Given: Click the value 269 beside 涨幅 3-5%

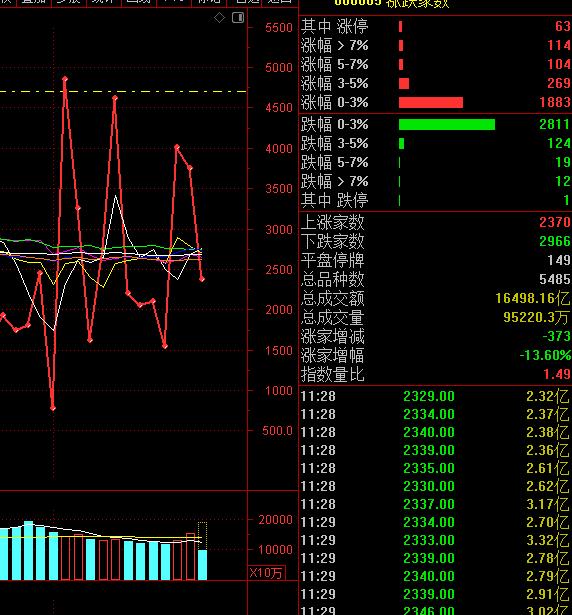Looking at the screenshot, I should 559,83.
